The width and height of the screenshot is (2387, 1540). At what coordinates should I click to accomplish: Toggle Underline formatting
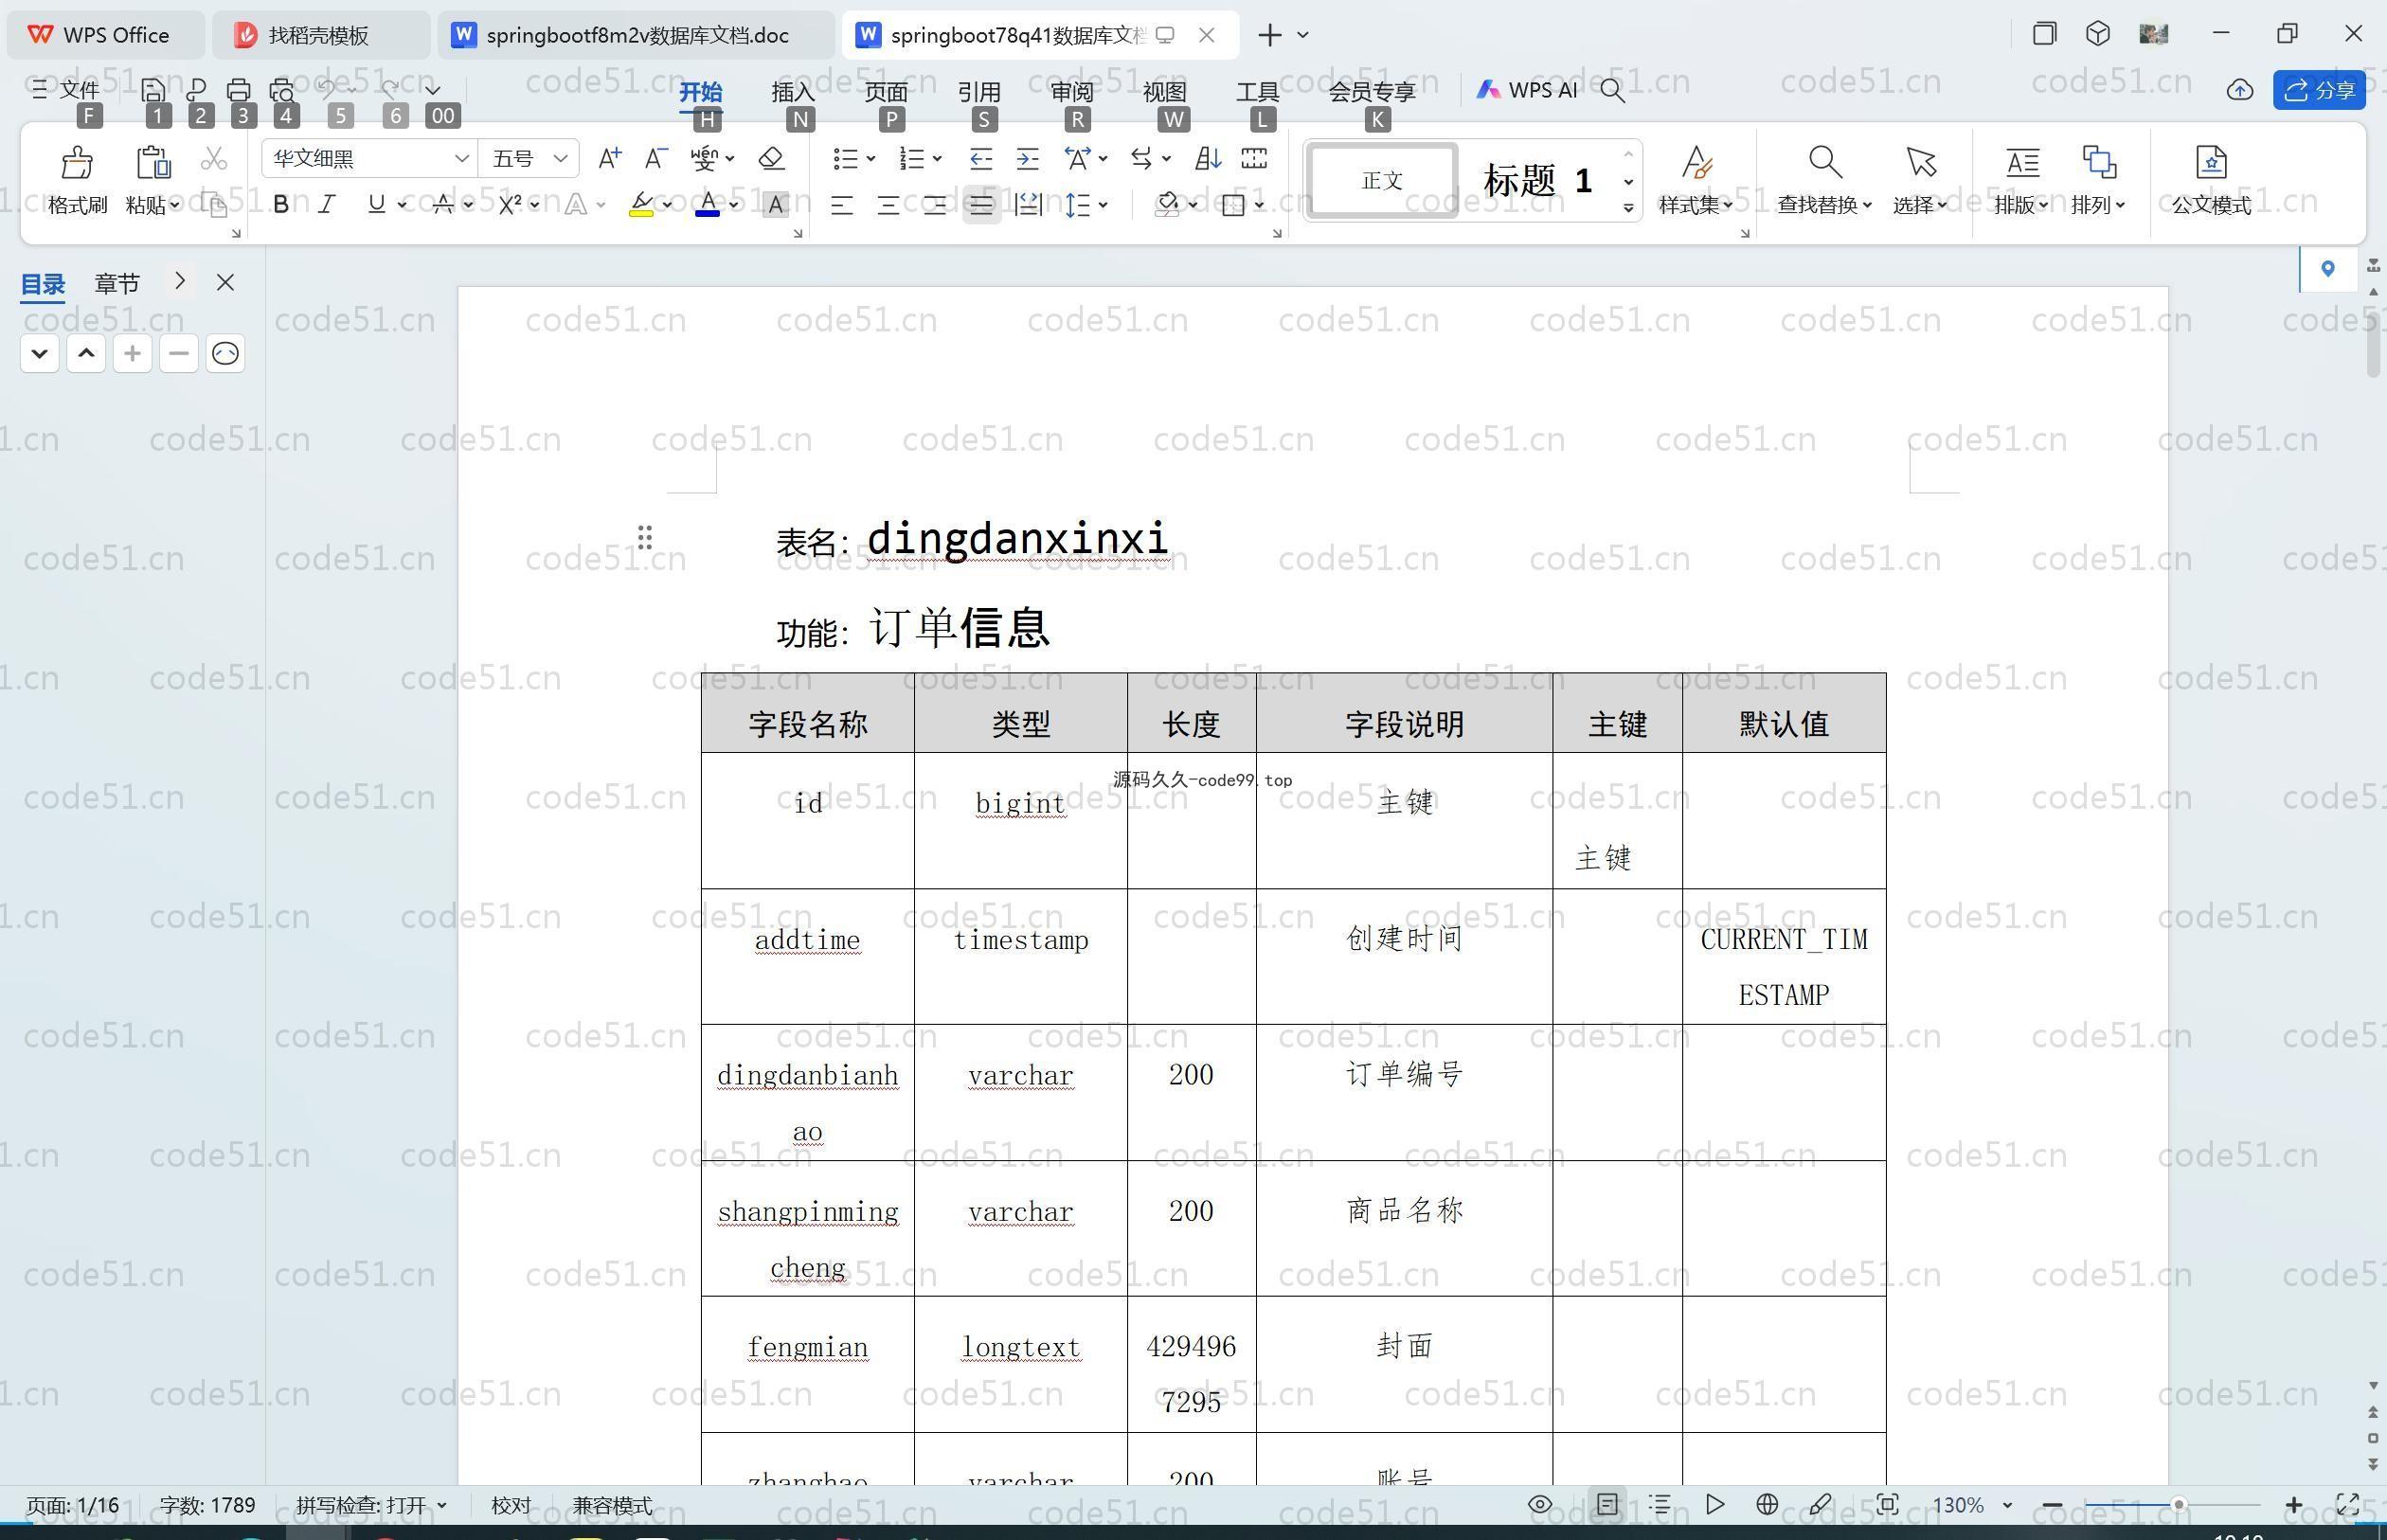376,204
